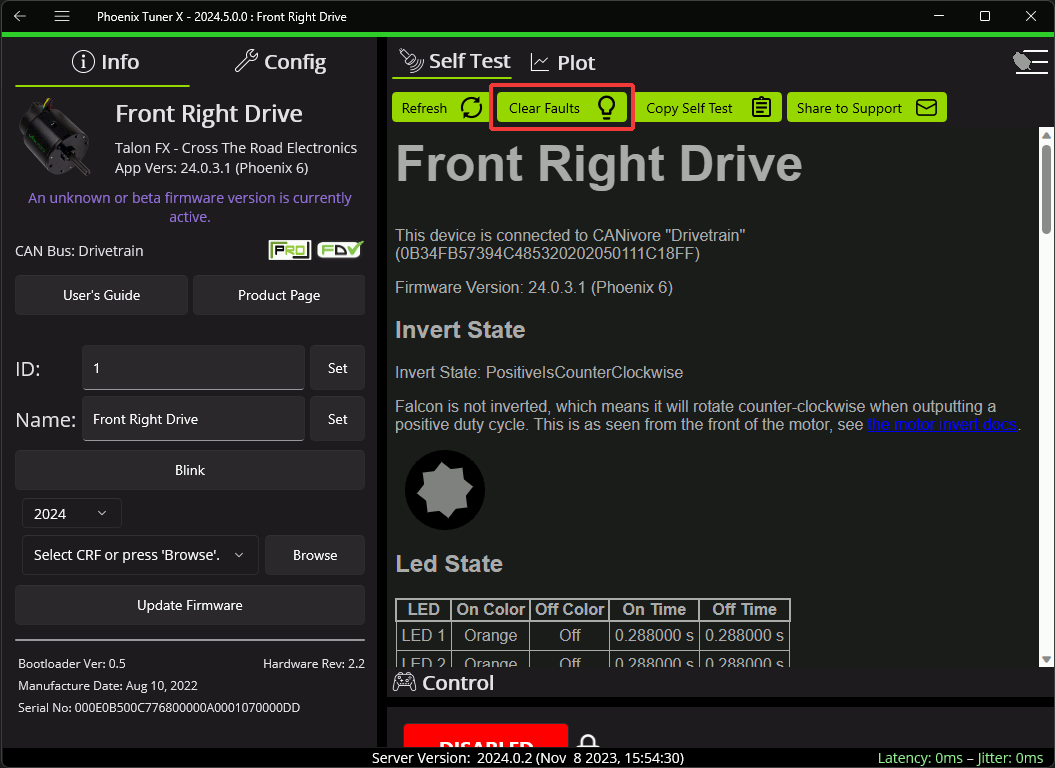
Task: Click the scrollbar up arrow
Action: click(1046, 135)
